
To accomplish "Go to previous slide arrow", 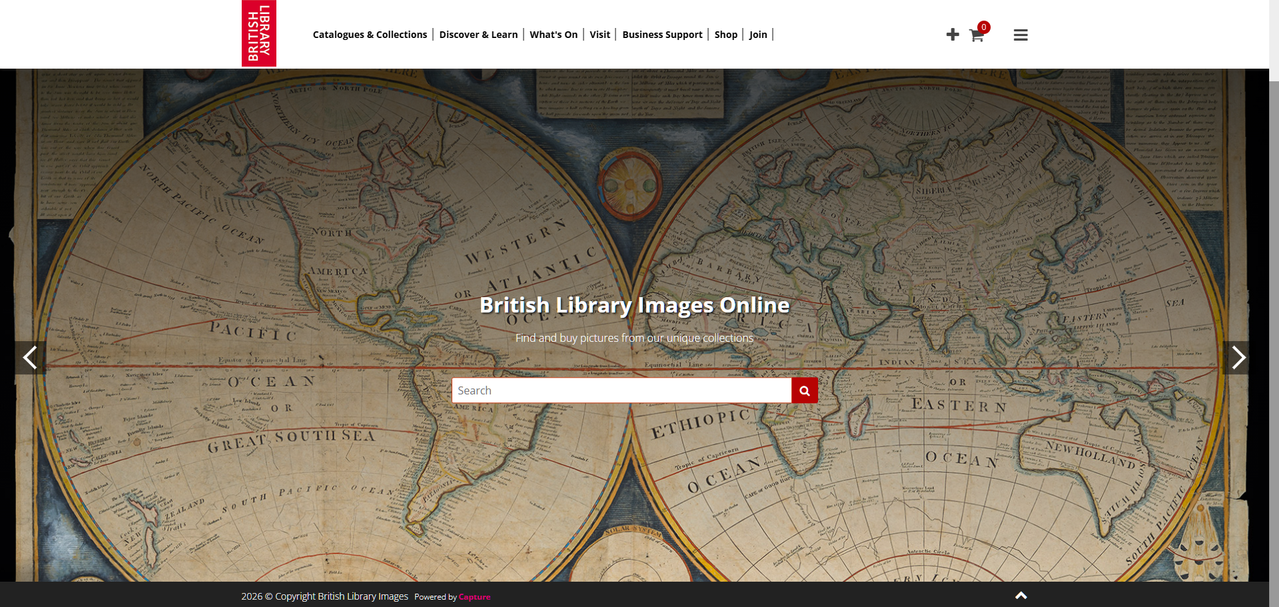I will 30,357.
